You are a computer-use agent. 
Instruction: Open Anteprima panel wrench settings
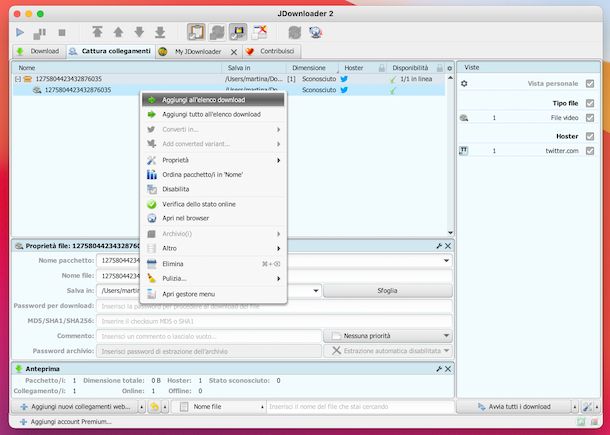[x=439, y=369]
